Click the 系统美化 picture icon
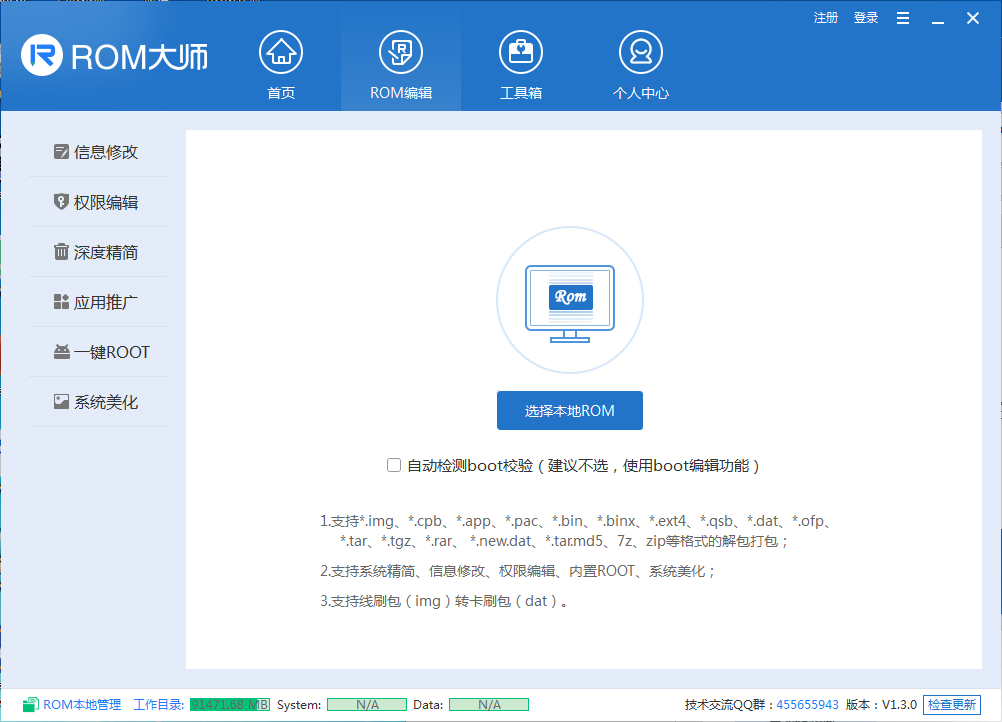The height and width of the screenshot is (722, 1002). 61,401
